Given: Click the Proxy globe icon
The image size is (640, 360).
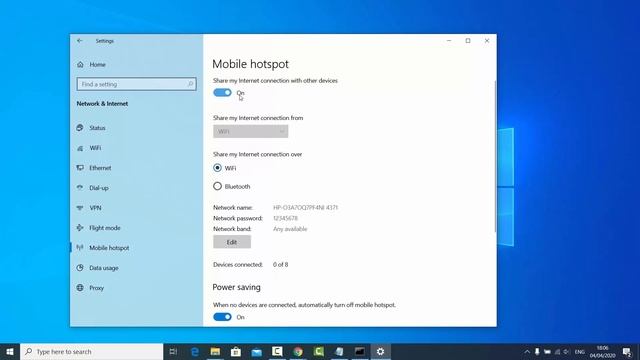Looking at the screenshot, I should tap(80, 288).
